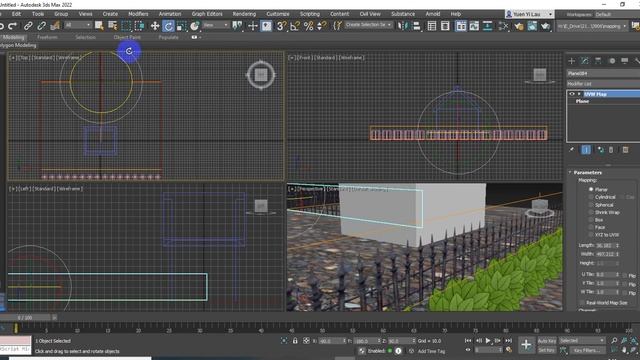Expand the UVW Map modifier sub-objects
This screenshot has height=360, width=640.
579,94
